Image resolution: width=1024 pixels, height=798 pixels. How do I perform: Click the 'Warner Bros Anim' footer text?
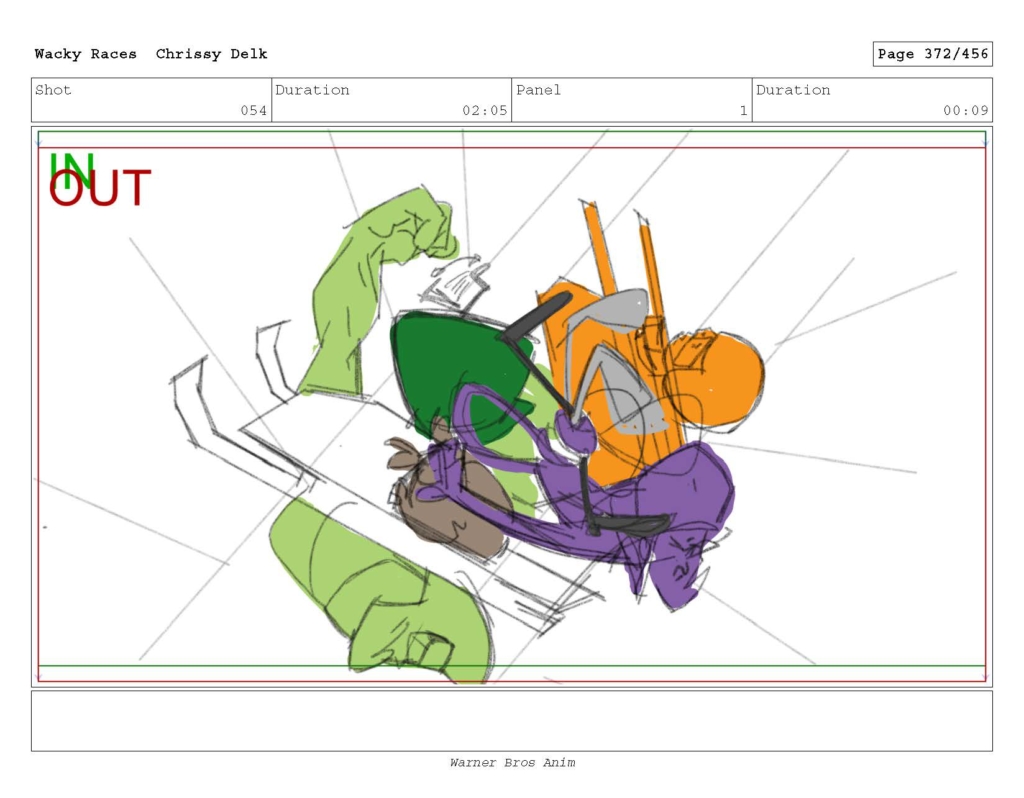click(x=512, y=762)
